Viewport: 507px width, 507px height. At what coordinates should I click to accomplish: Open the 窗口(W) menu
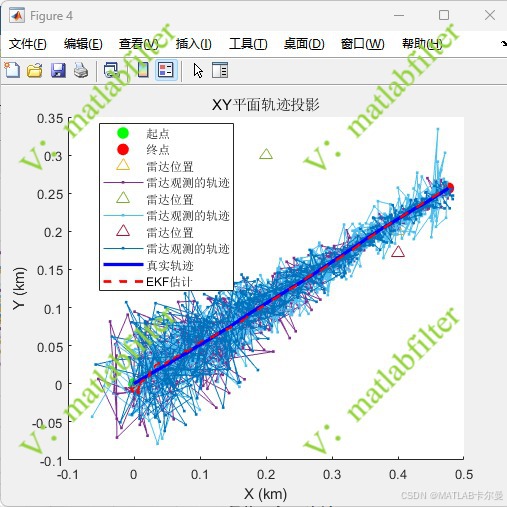click(x=363, y=44)
